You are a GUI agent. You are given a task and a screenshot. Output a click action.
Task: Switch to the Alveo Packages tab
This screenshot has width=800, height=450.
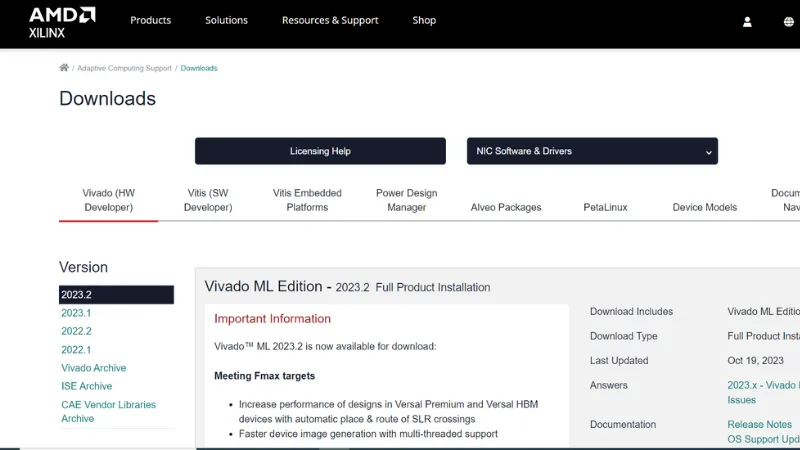pos(506,207)
